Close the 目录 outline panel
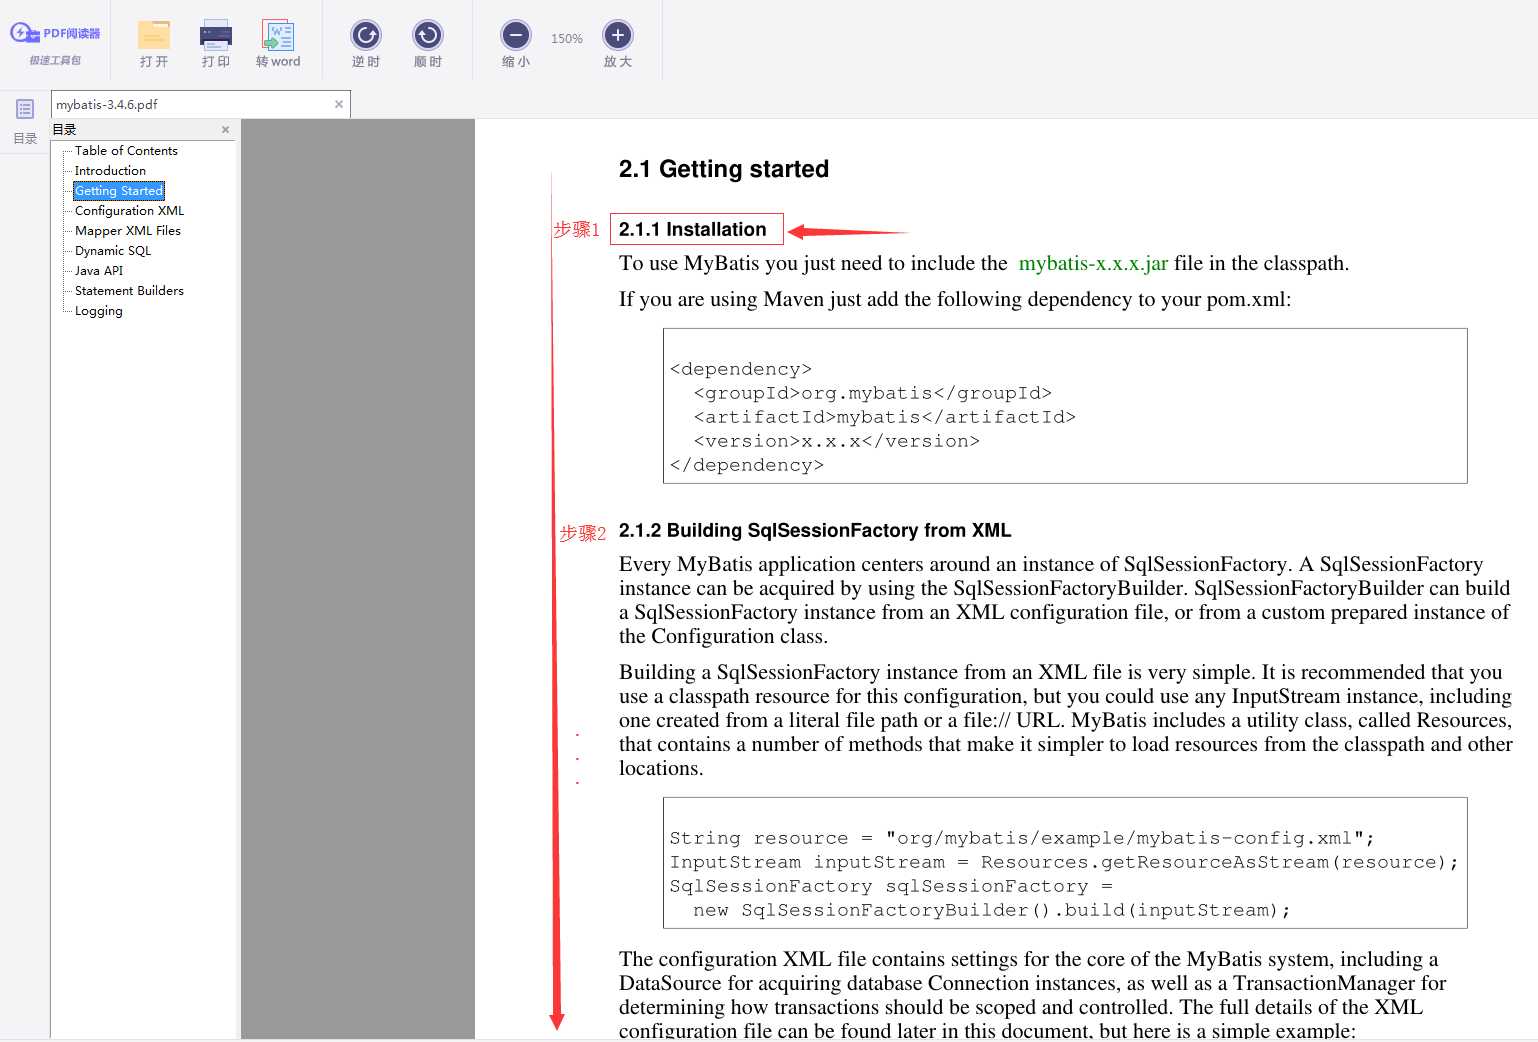The image size is (1538, 1042). 226,129
